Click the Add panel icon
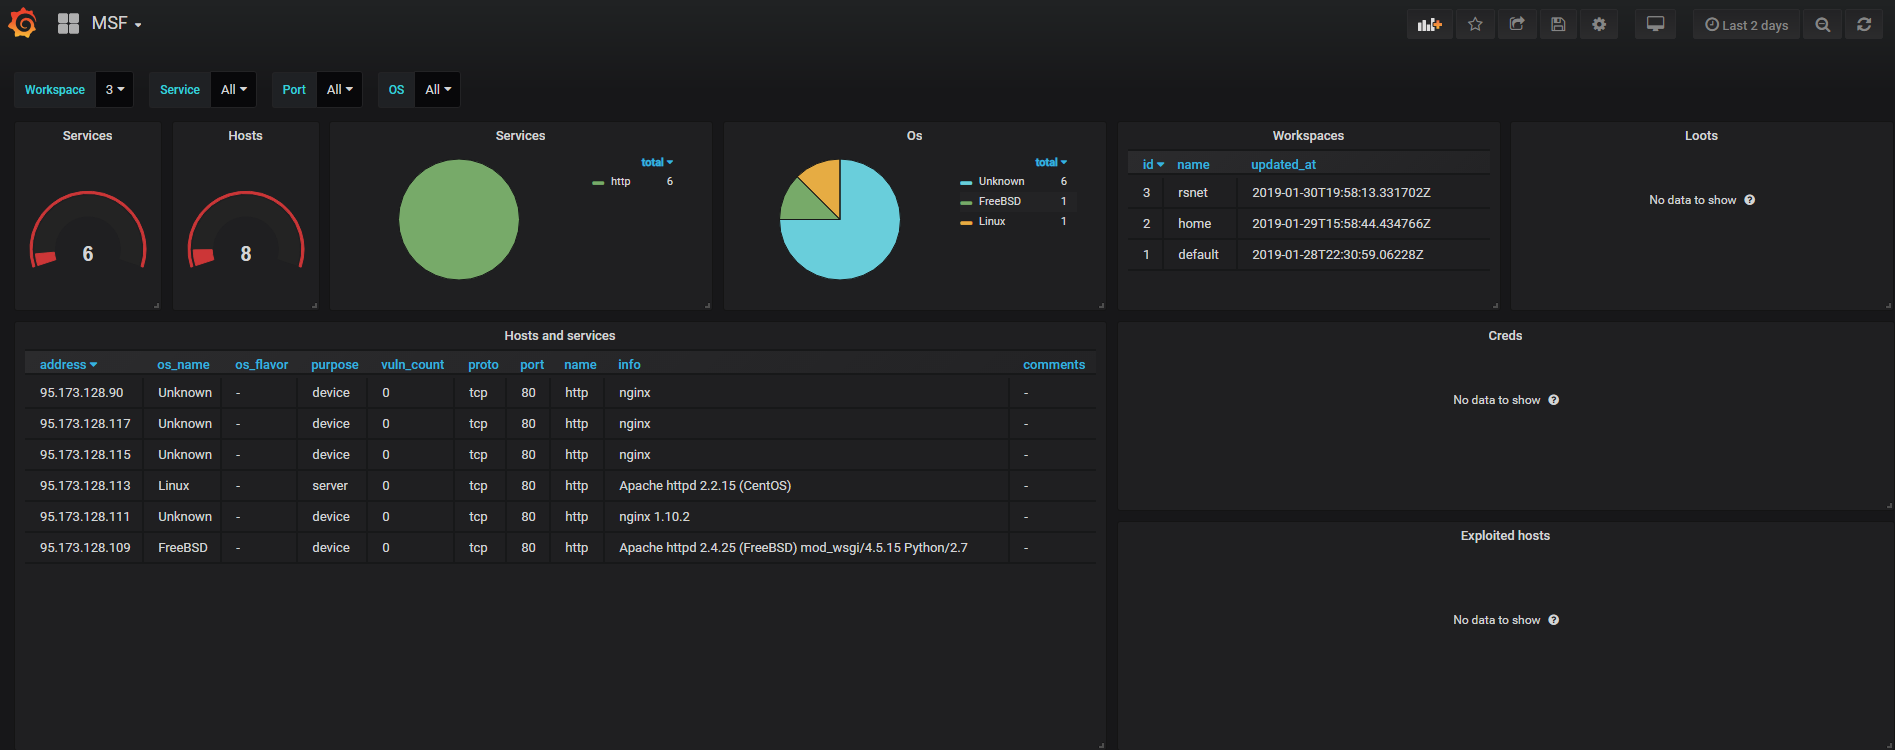 point(1429,25)
